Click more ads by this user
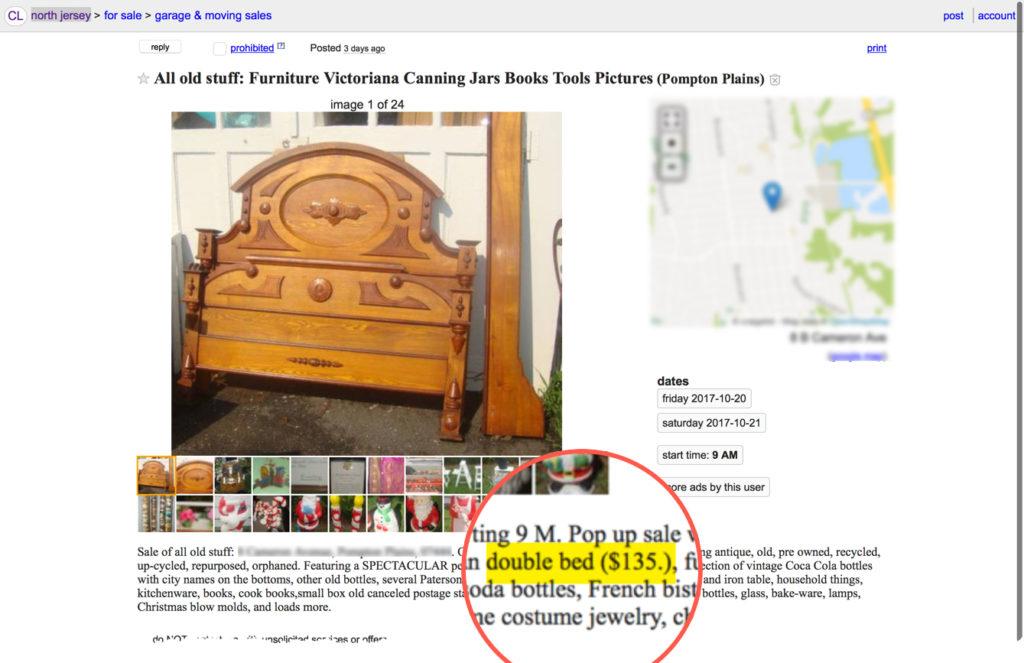Image resolution: width=1024 pixels, height=663 pixels. 714,487
